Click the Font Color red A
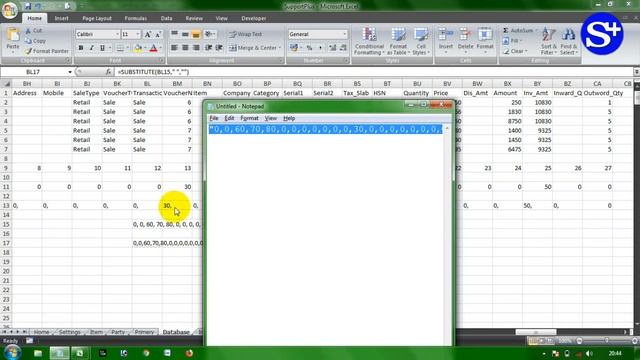Viewport: 640px width, 360px height. coord(153,48)
